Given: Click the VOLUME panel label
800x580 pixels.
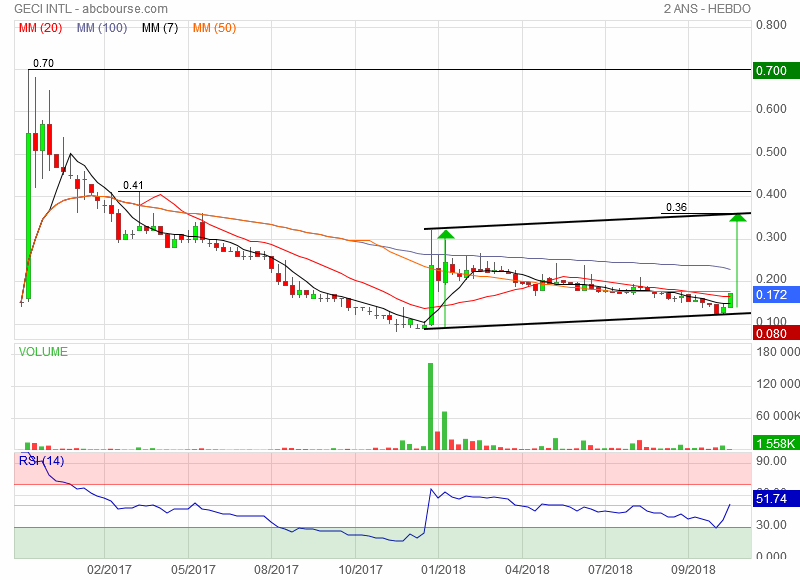Looking at the screenshot, I should [x=43, y=352].
